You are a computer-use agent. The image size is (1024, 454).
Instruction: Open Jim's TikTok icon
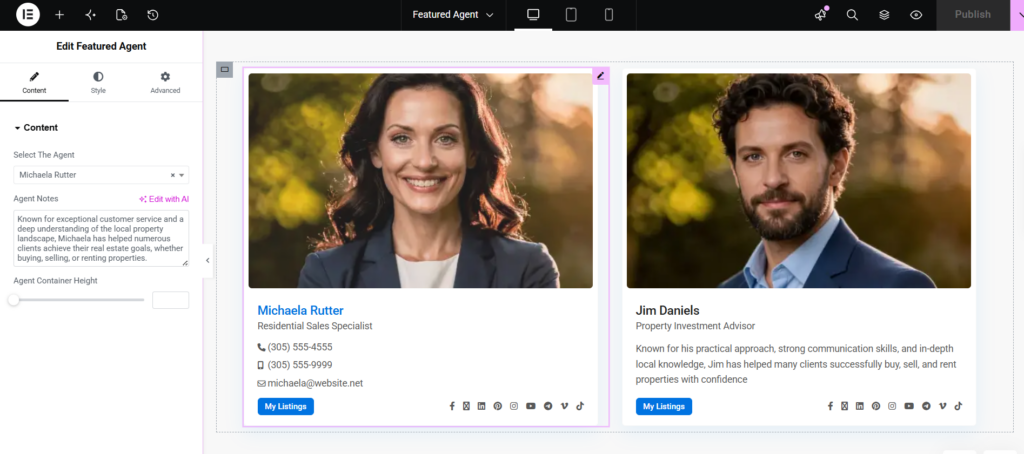tap(958, 406)
